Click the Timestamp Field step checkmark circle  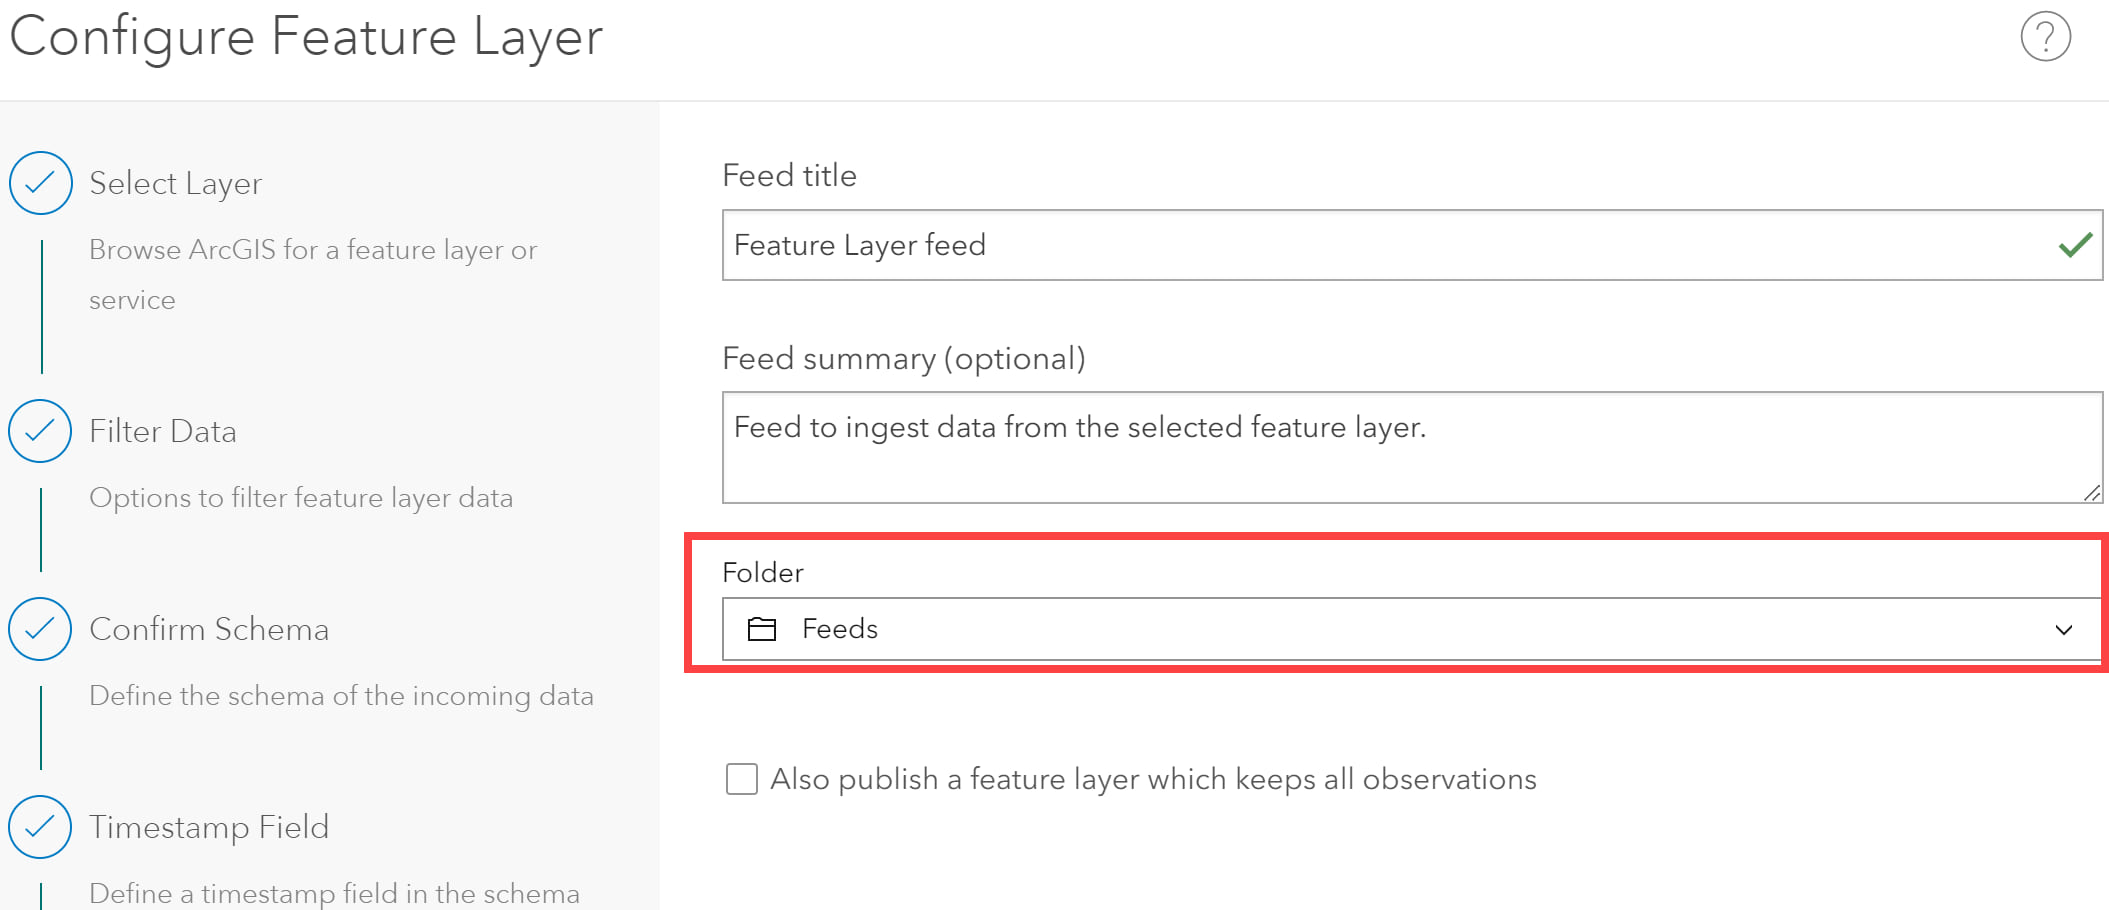[40, 827]
